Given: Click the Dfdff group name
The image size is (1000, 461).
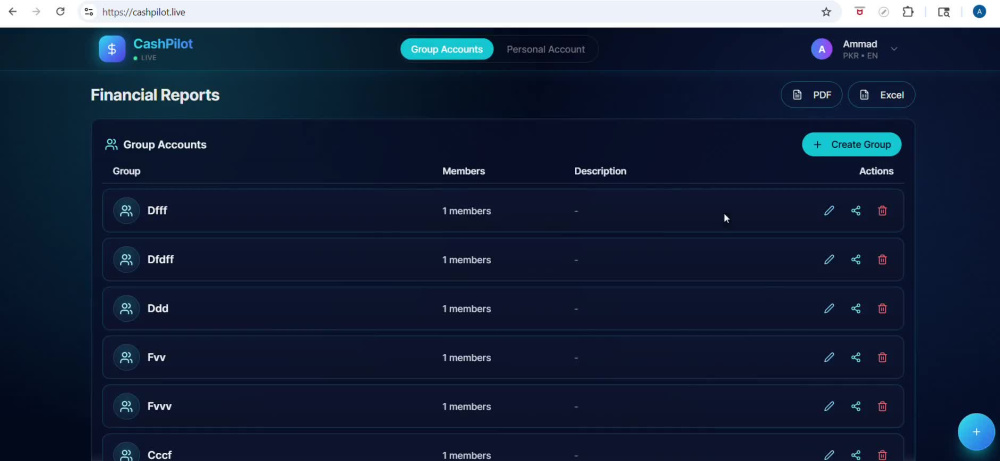Looking at the screenshot, I should click(x=160, y=260).
